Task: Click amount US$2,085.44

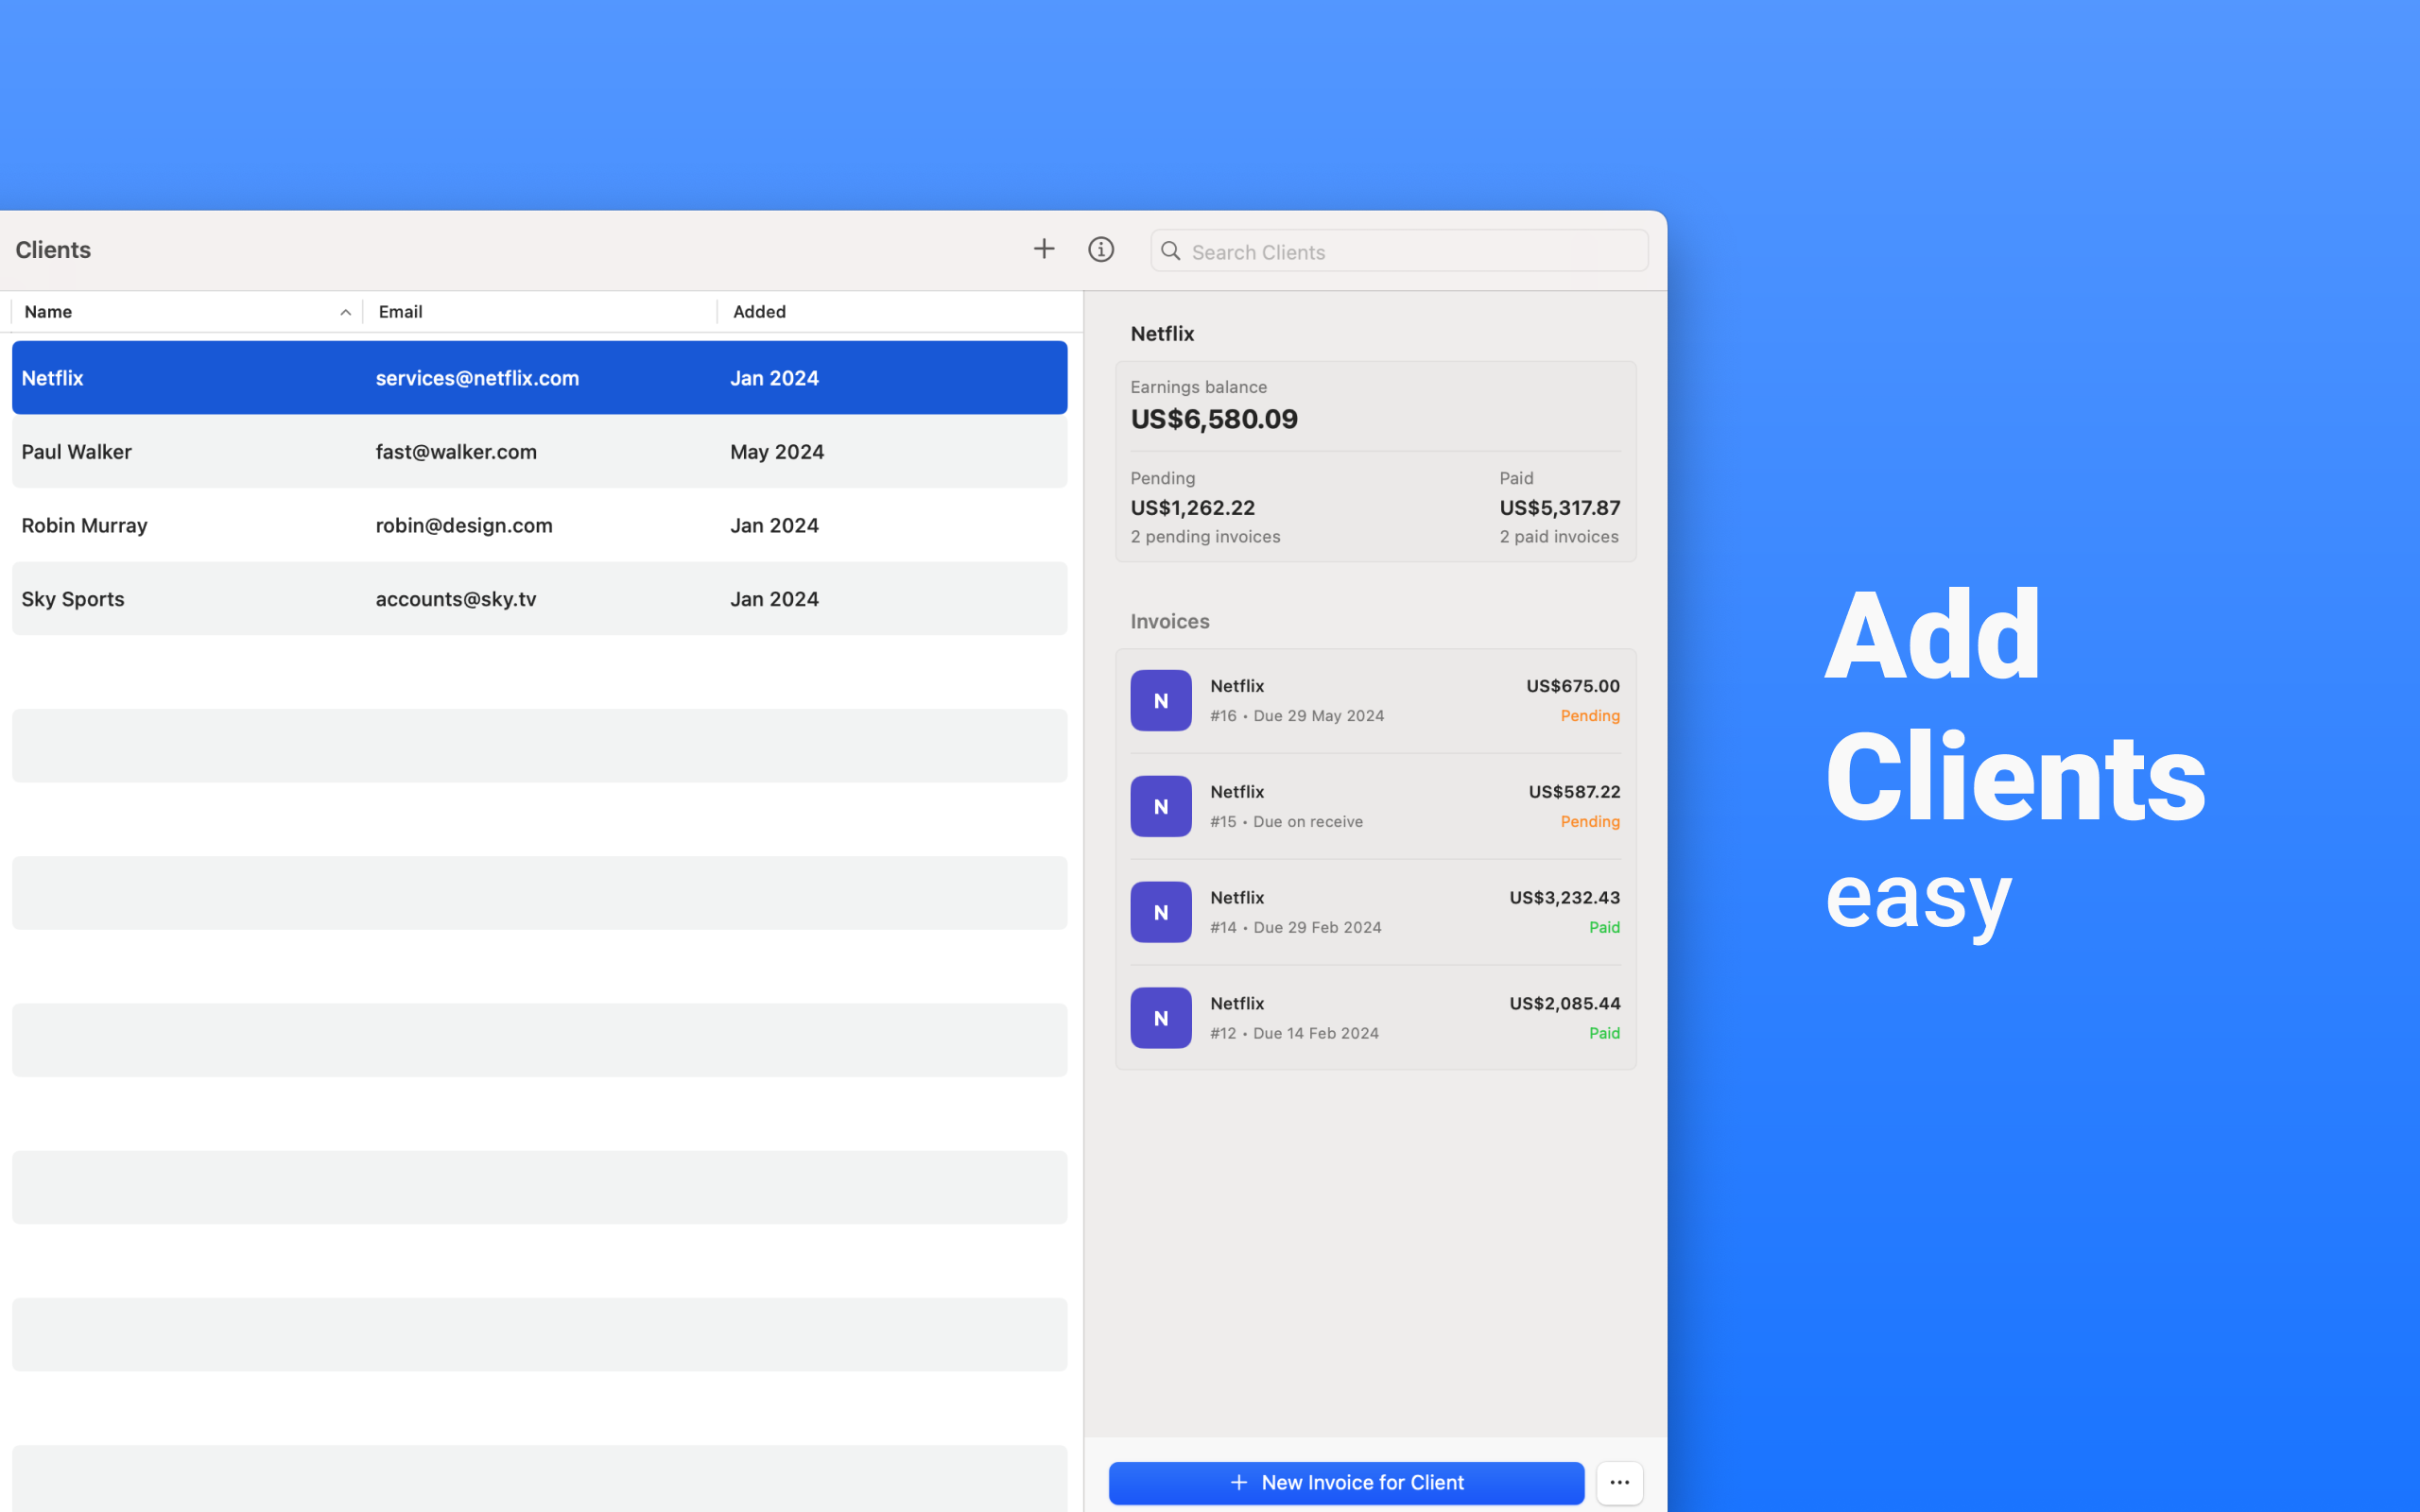Action: (1564, 1004)
